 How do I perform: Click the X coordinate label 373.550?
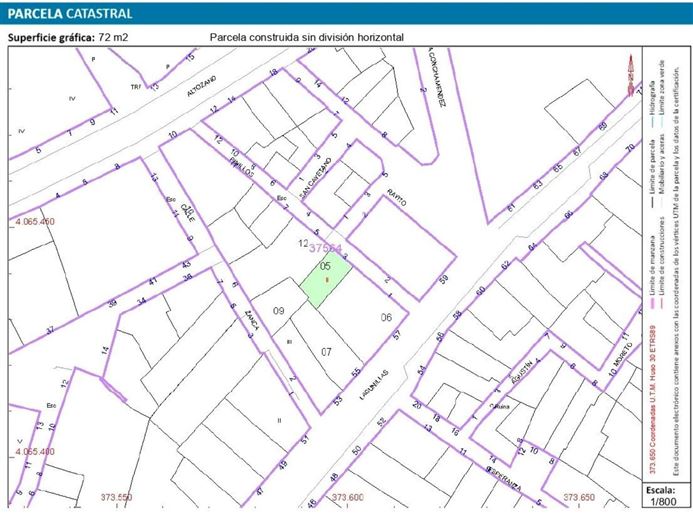tap(116, 498)
